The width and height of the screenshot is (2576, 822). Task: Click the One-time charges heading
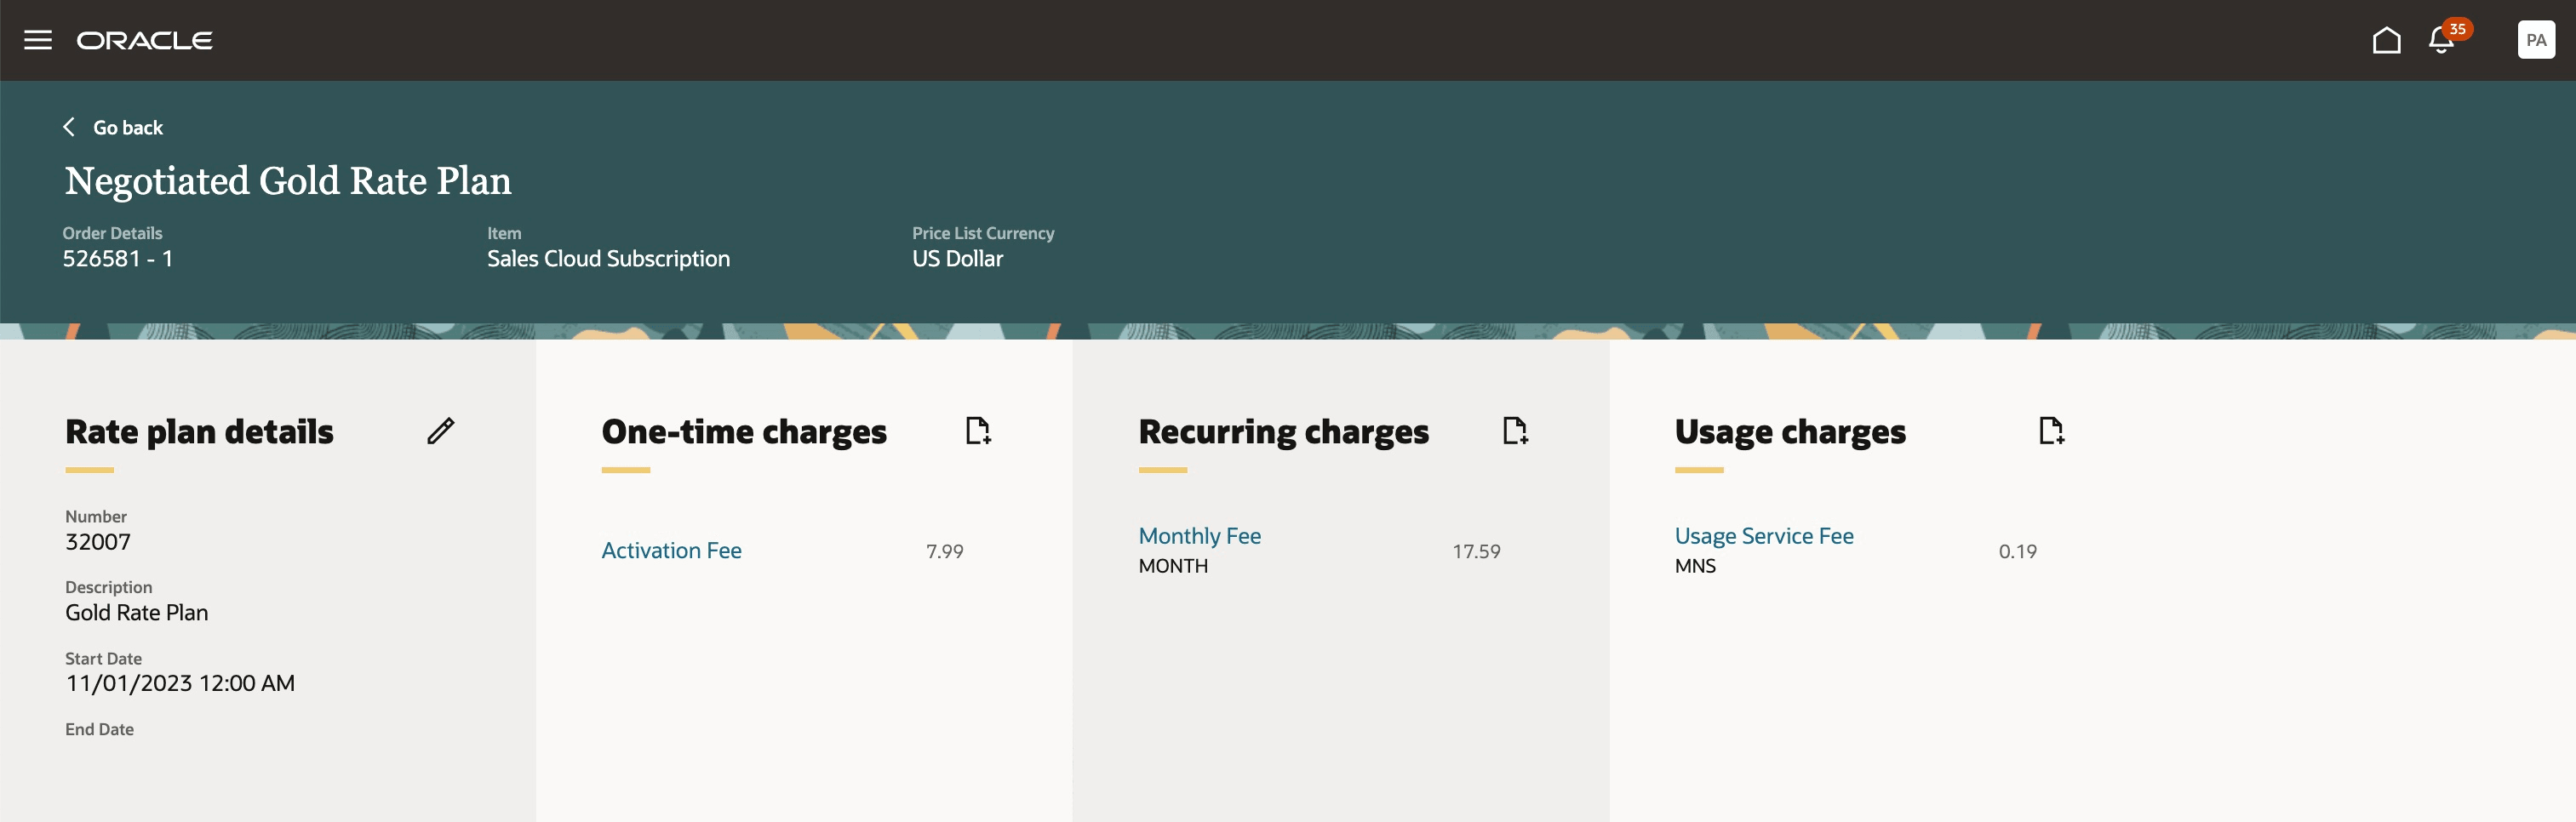744,432
